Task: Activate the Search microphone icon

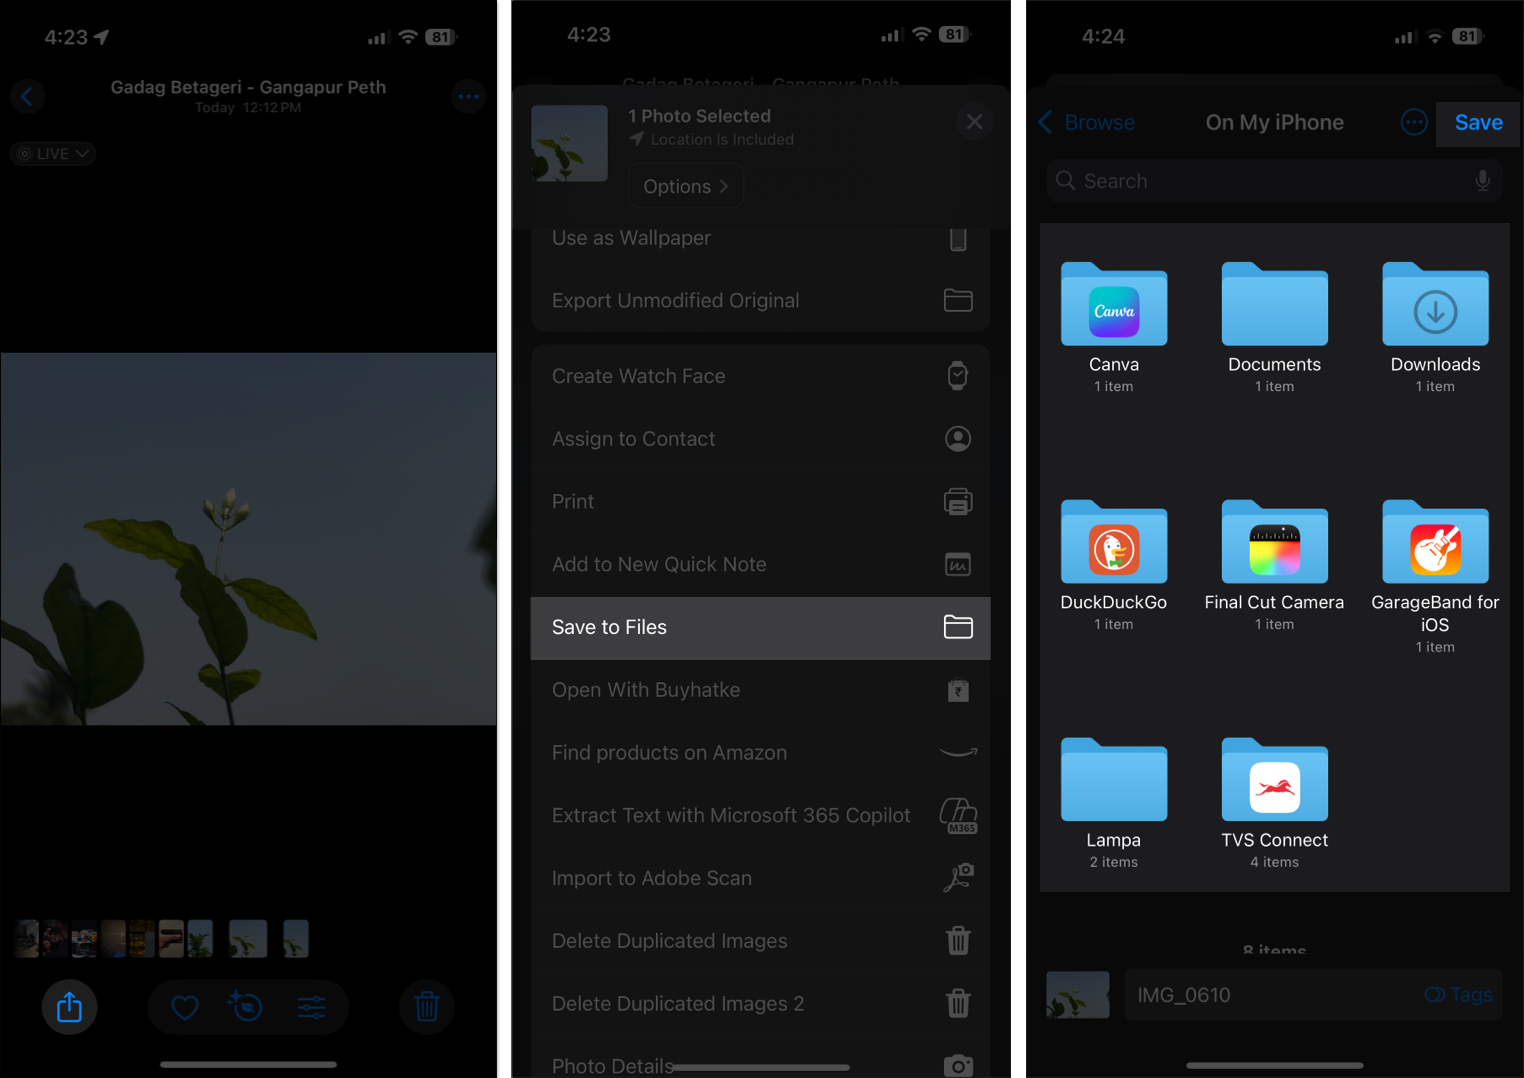Action: coord(1482,181)
